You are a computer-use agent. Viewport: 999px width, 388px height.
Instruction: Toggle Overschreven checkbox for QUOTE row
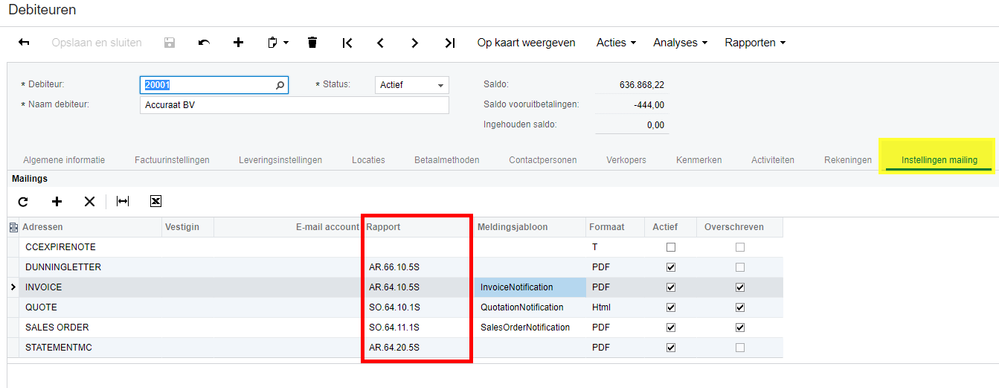(739, 307)
